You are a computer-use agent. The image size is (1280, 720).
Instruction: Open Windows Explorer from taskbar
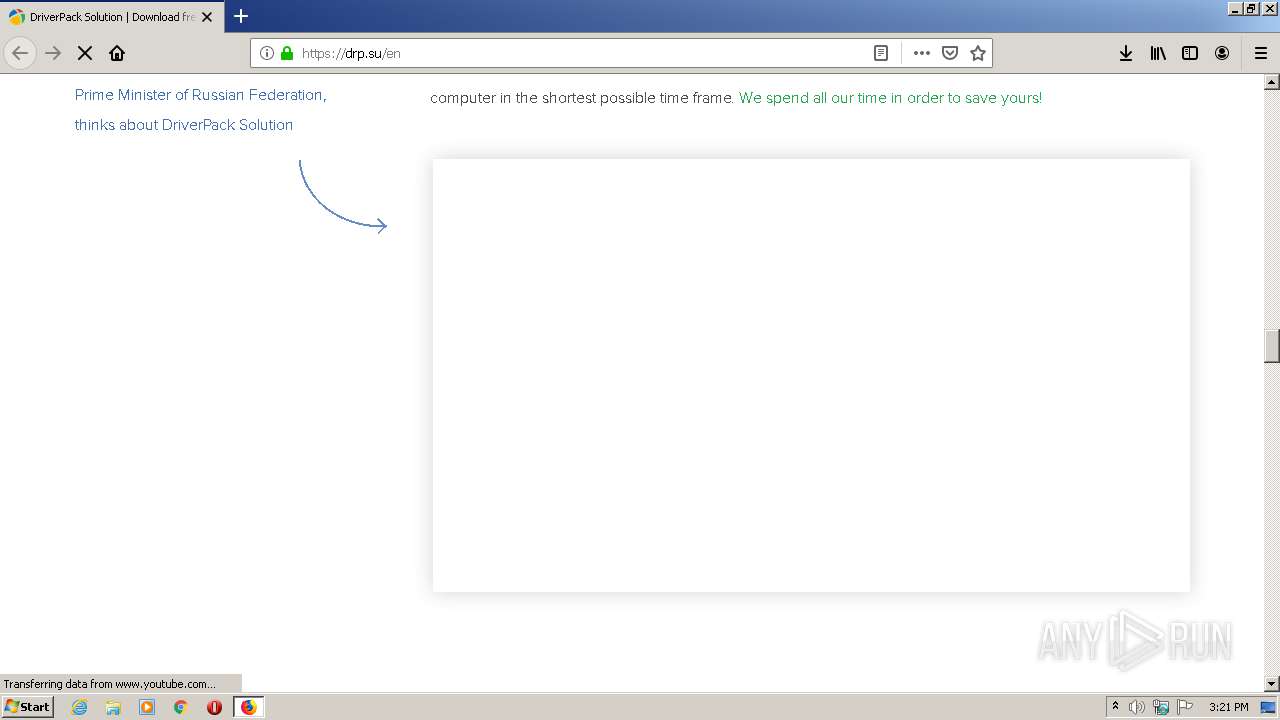click(113, 707)
